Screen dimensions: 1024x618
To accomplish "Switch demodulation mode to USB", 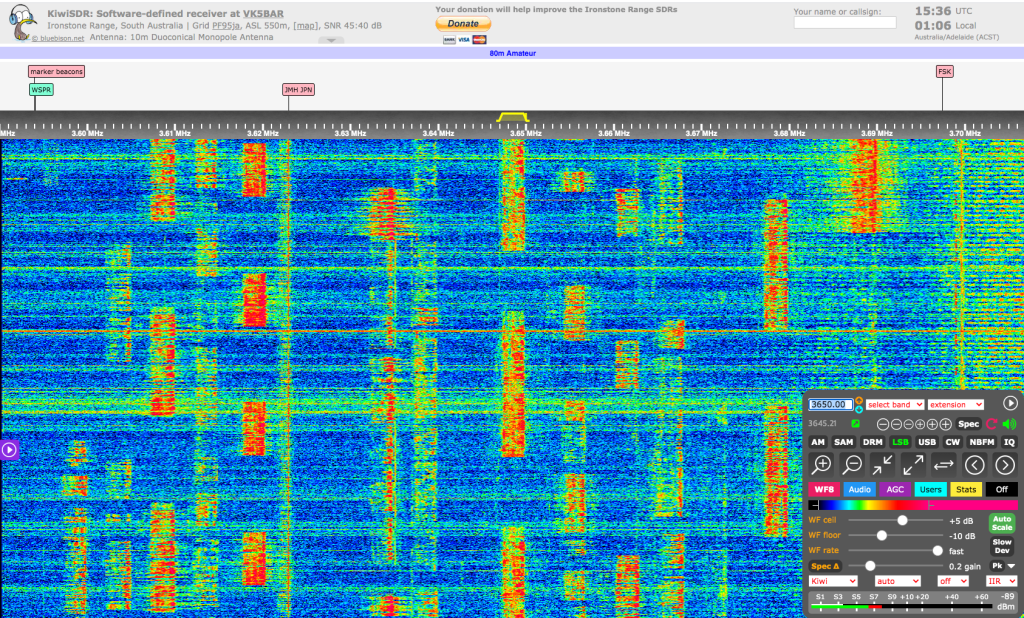I will click(926, 442).
